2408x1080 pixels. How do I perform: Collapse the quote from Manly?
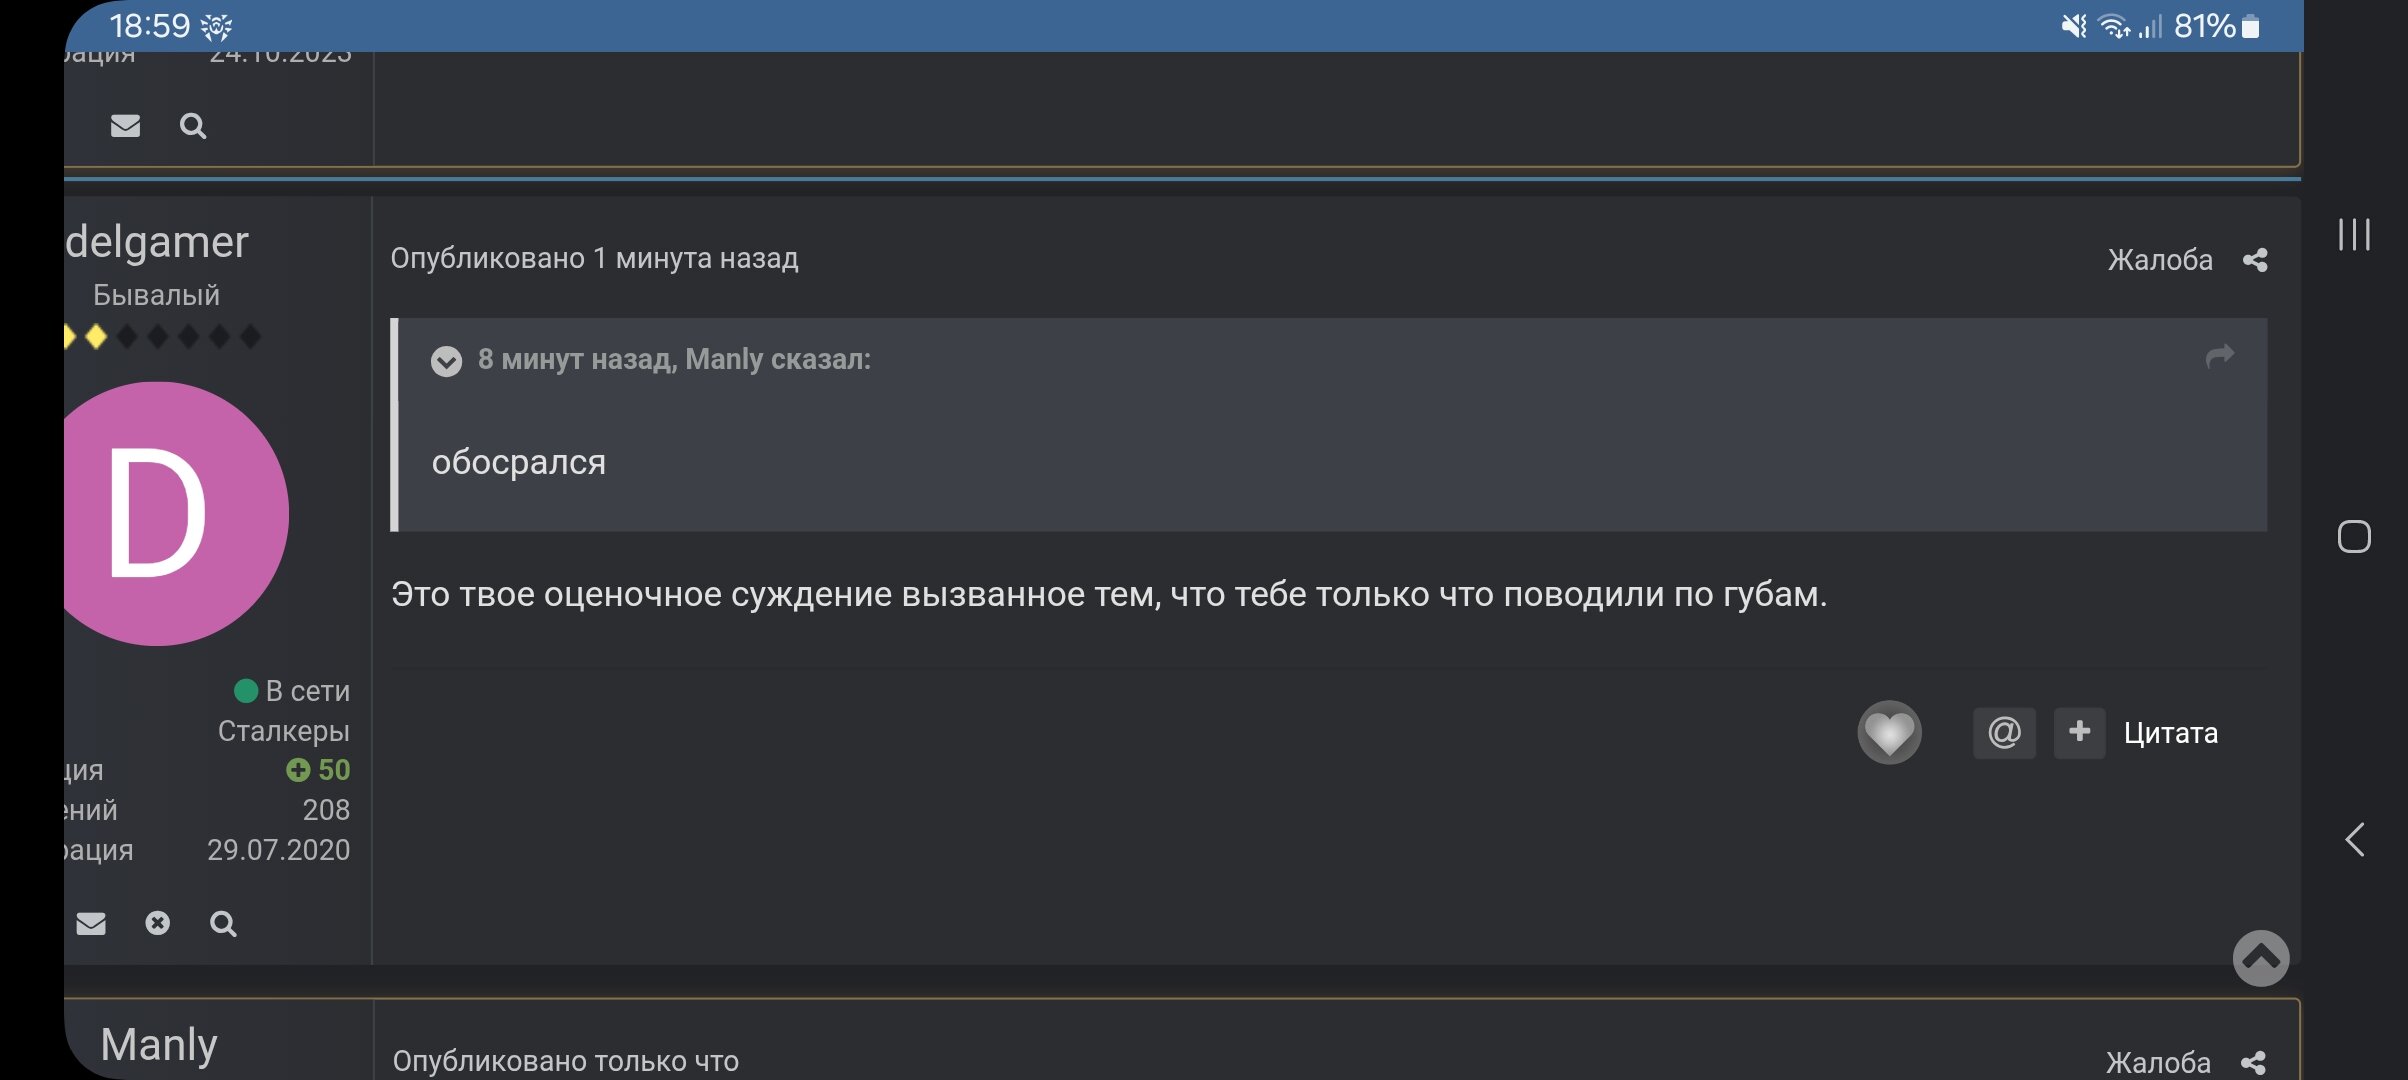coord(446,361)
